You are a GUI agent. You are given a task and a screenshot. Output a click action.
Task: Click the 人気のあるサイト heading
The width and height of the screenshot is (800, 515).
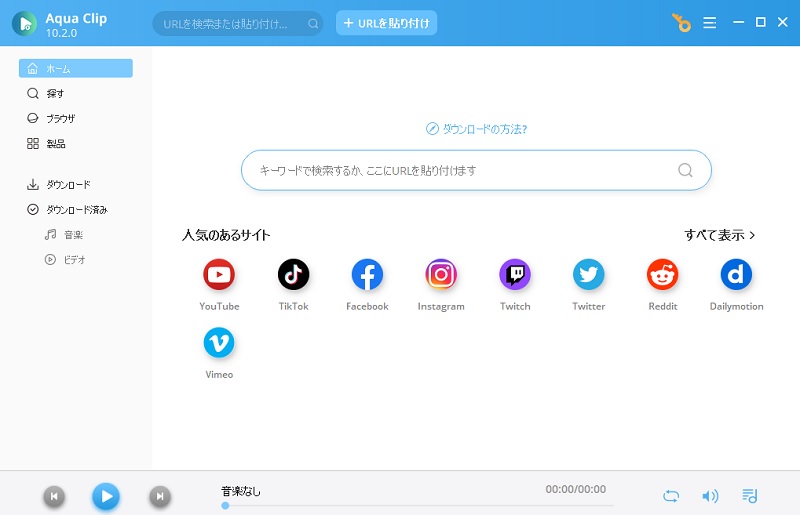(226, 235)
